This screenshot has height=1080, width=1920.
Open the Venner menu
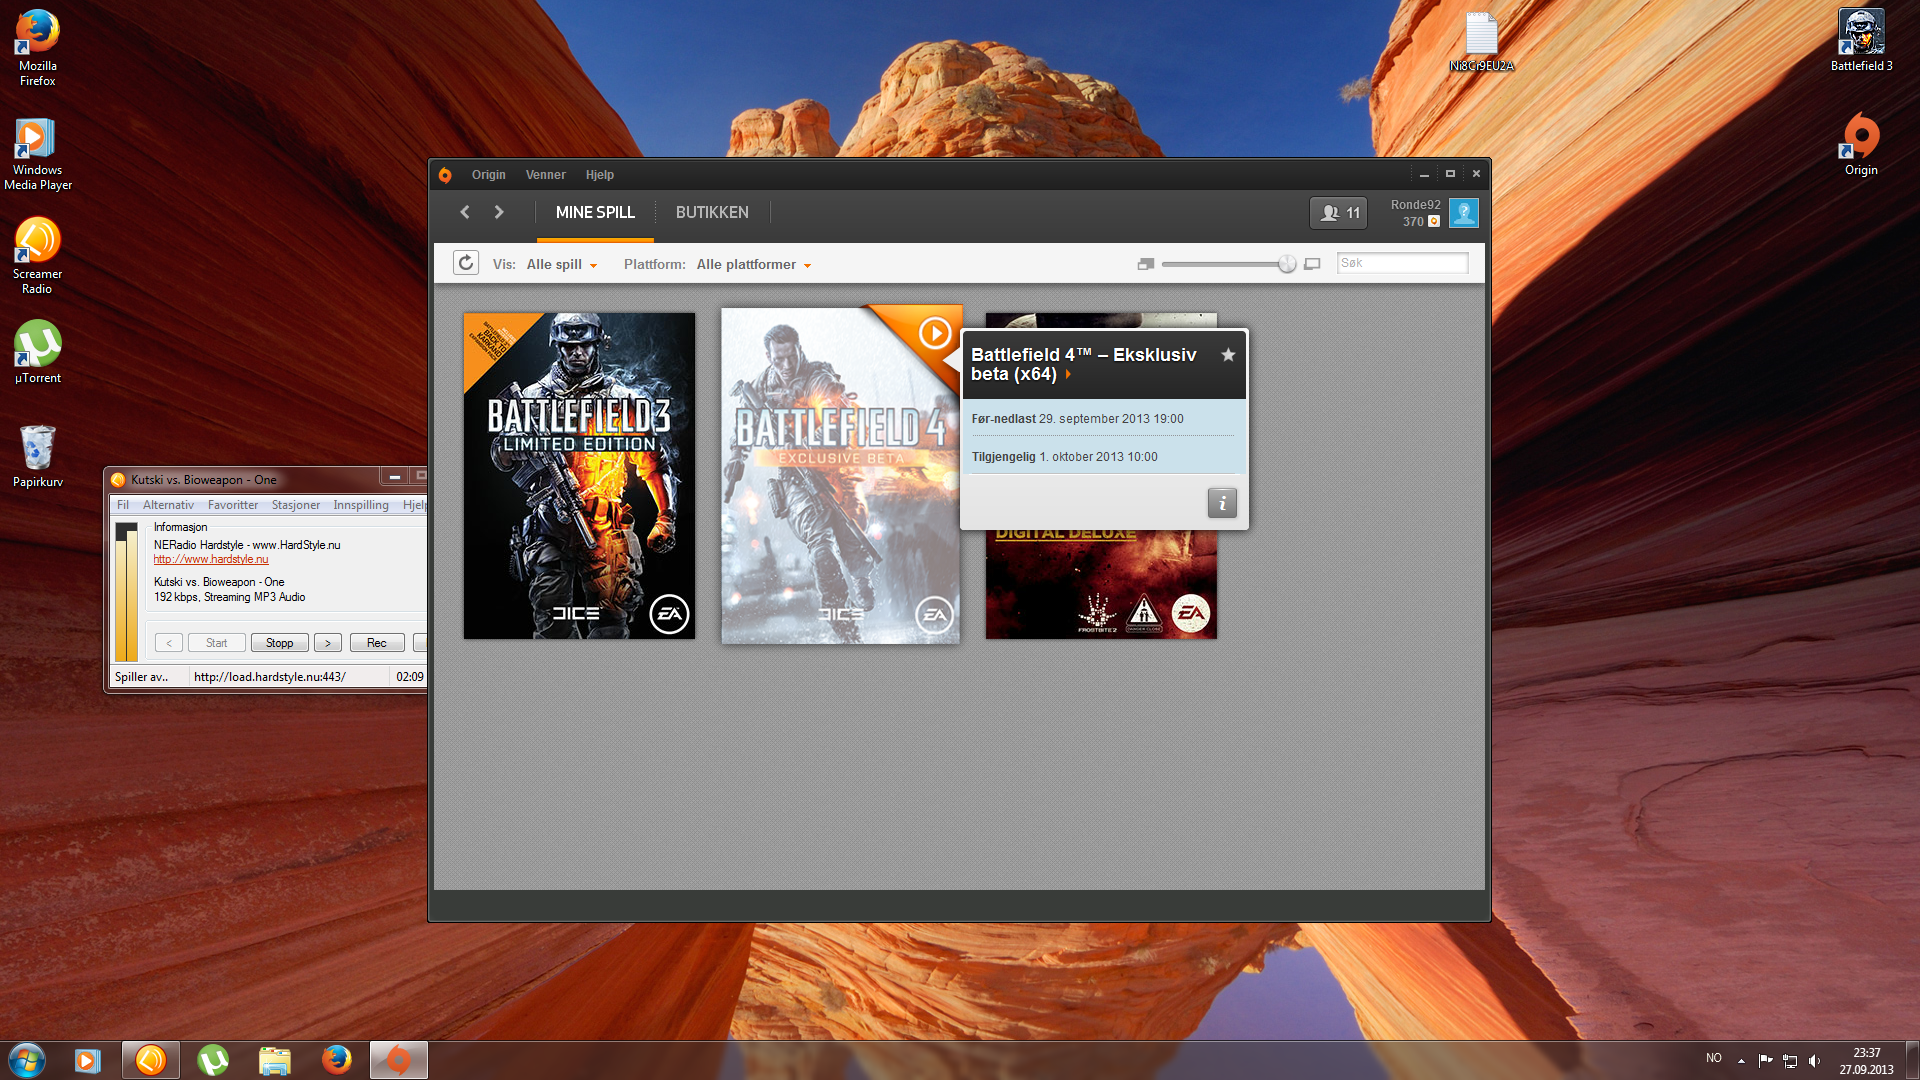coord(546,175)
